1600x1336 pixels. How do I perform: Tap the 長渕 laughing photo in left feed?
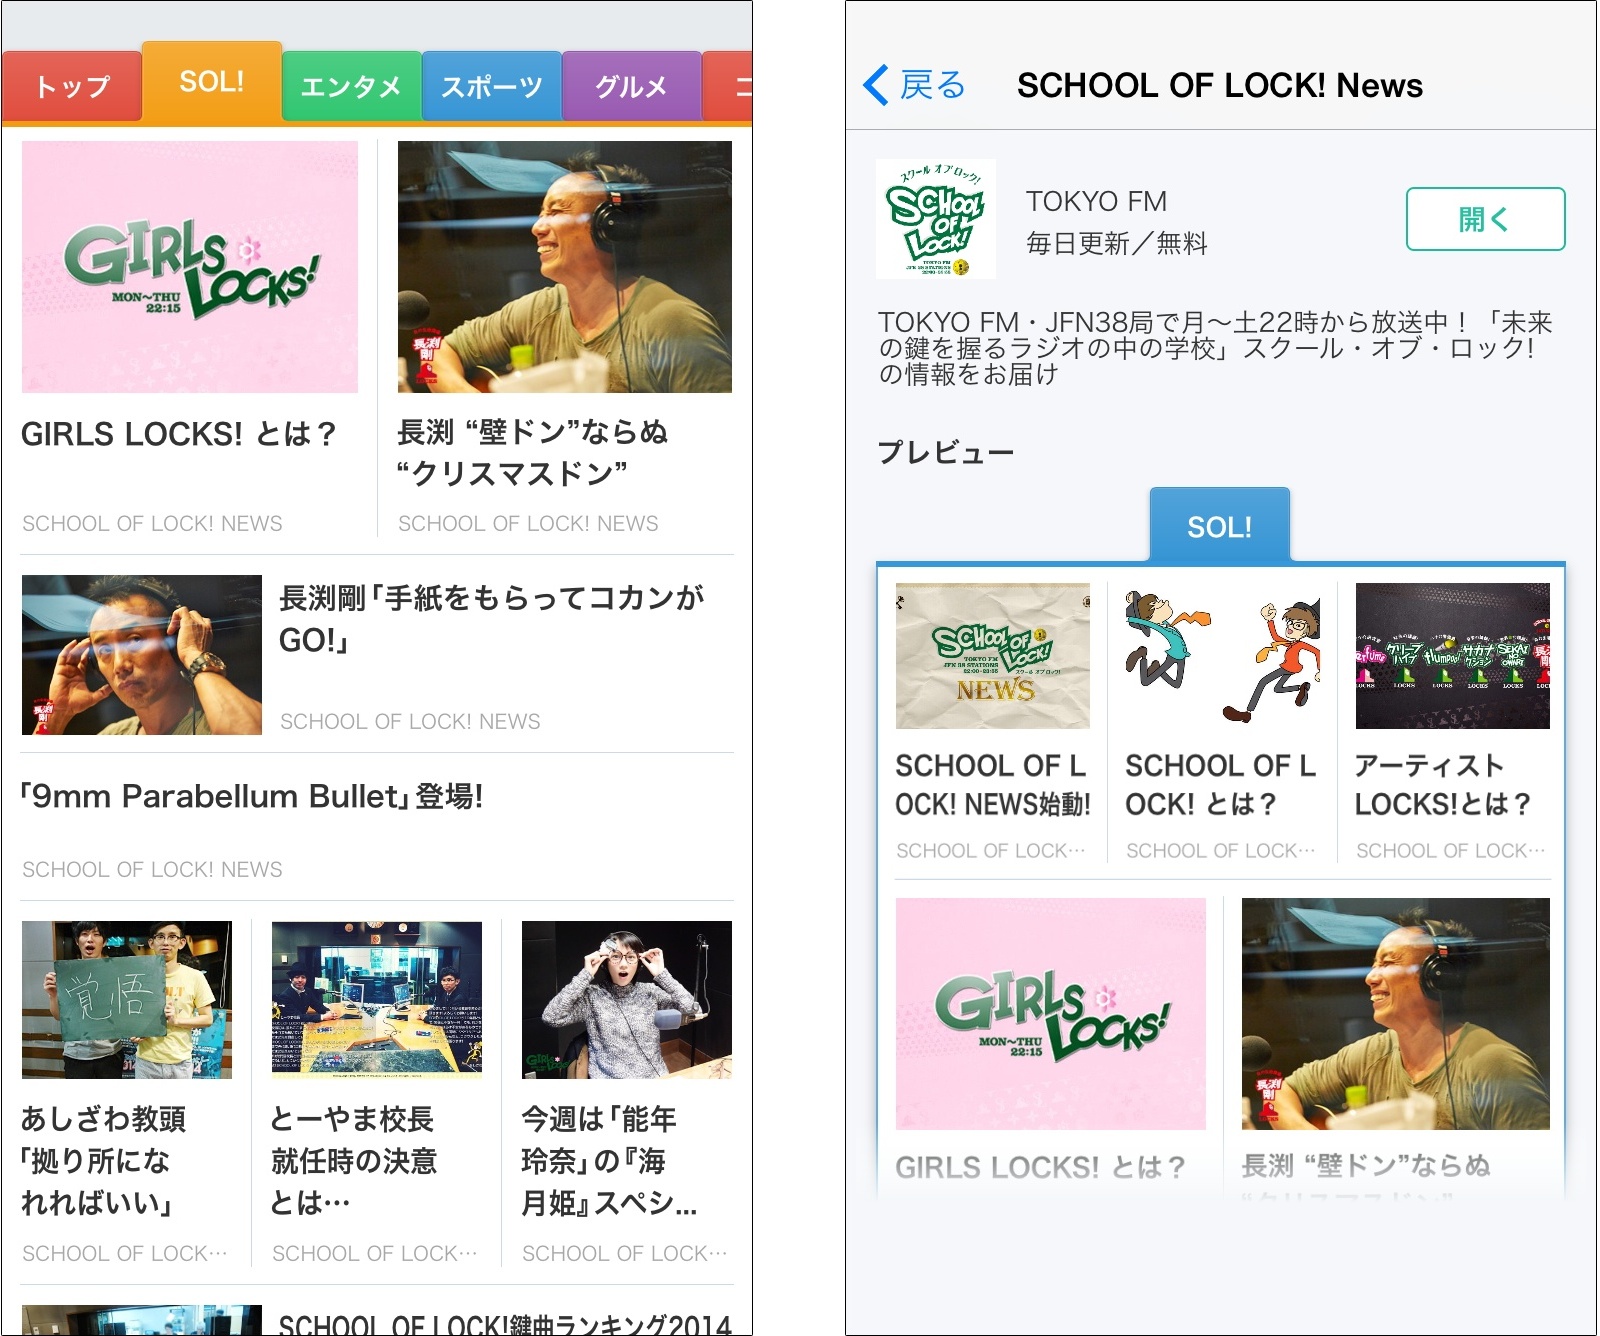pyautogui.click(x=565, y=267)
